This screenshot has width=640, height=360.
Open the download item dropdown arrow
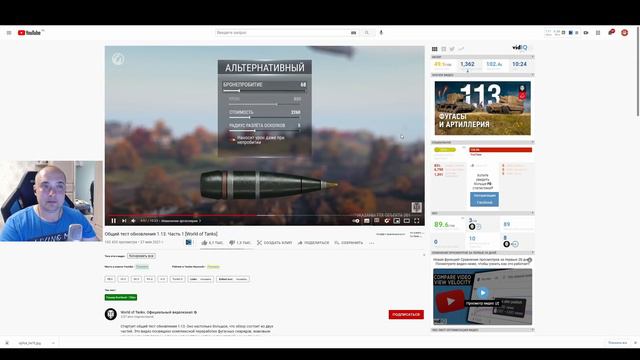coord(53,343)
